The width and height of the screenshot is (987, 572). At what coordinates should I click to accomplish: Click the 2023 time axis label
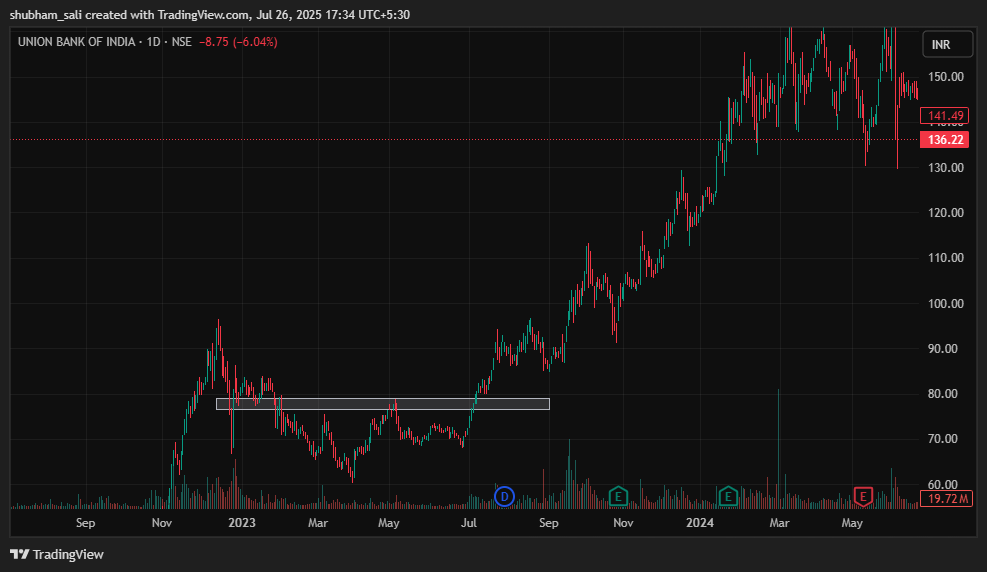242,523
